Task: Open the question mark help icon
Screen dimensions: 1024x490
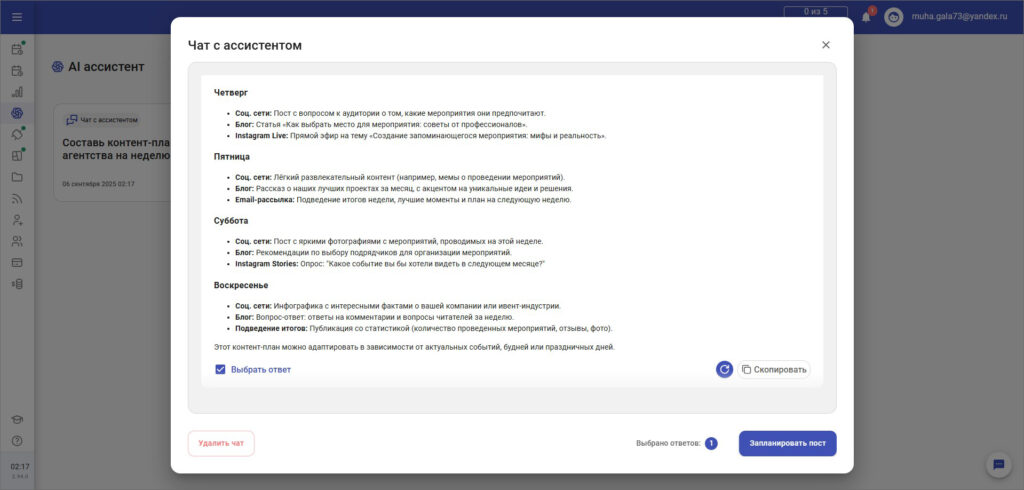Action: (17, 441)
